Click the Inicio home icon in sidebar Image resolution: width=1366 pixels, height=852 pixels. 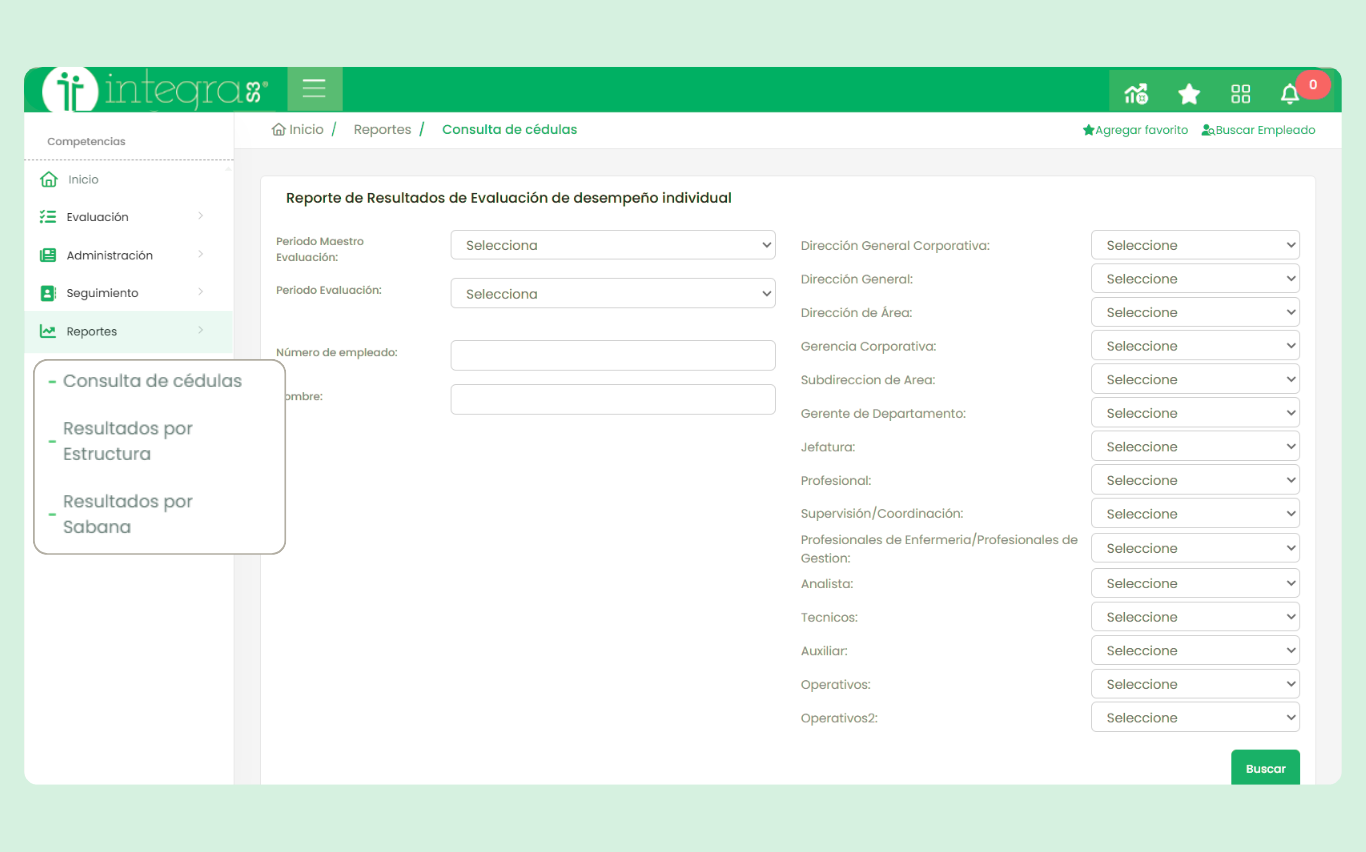48,180
